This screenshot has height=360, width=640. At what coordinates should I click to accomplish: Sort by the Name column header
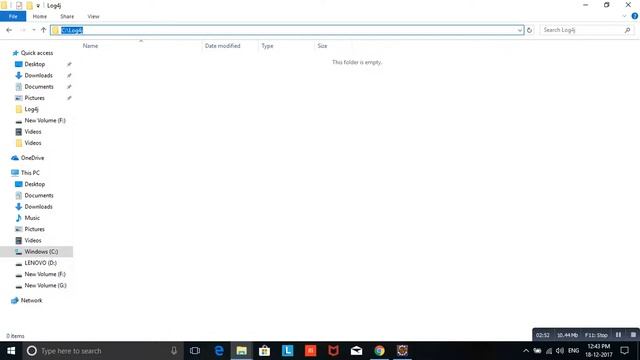point(90,46)
